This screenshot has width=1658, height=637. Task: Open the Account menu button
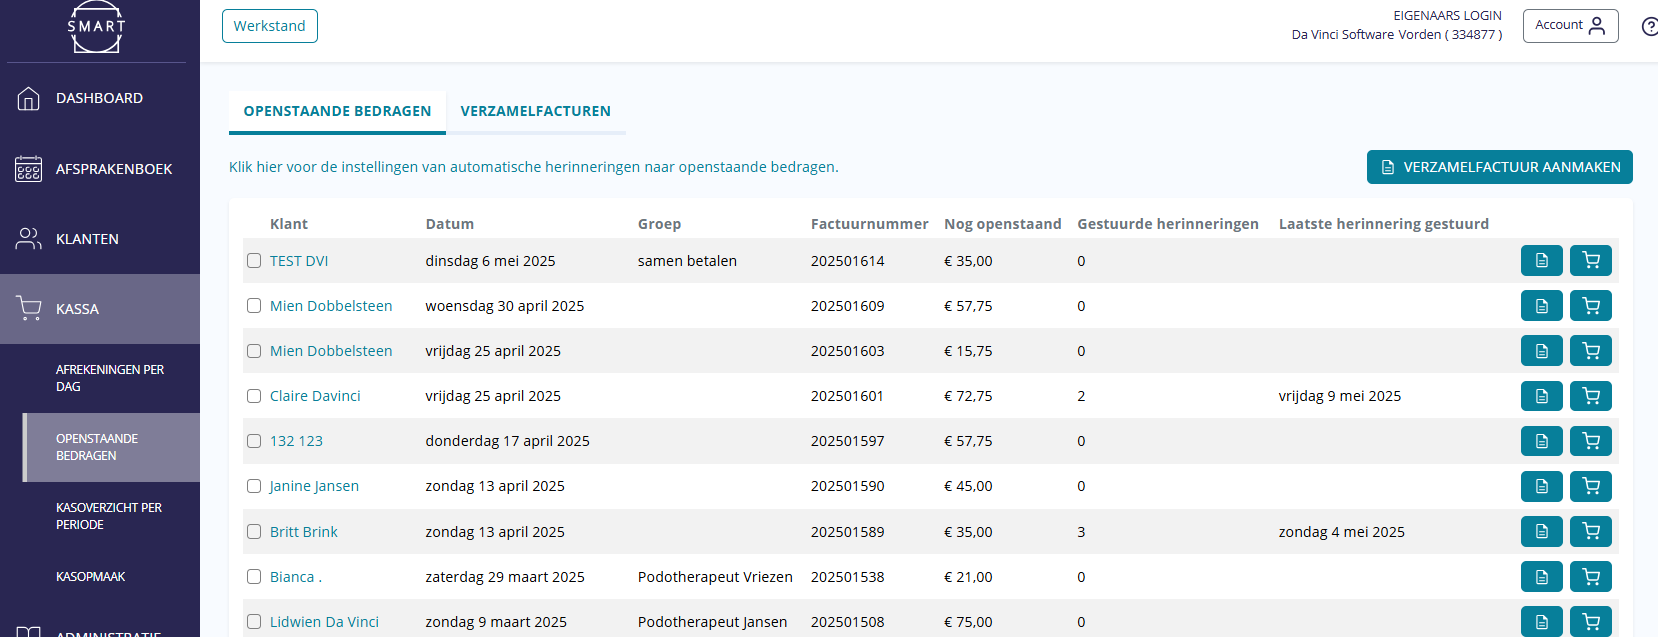tap(1570, 26)
